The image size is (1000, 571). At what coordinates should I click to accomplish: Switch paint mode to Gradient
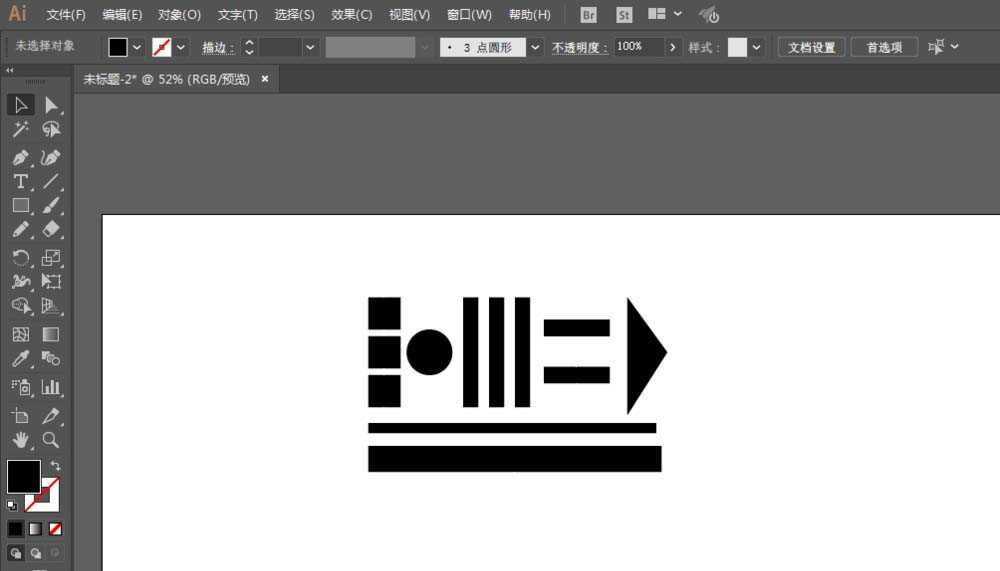point(35,529)
